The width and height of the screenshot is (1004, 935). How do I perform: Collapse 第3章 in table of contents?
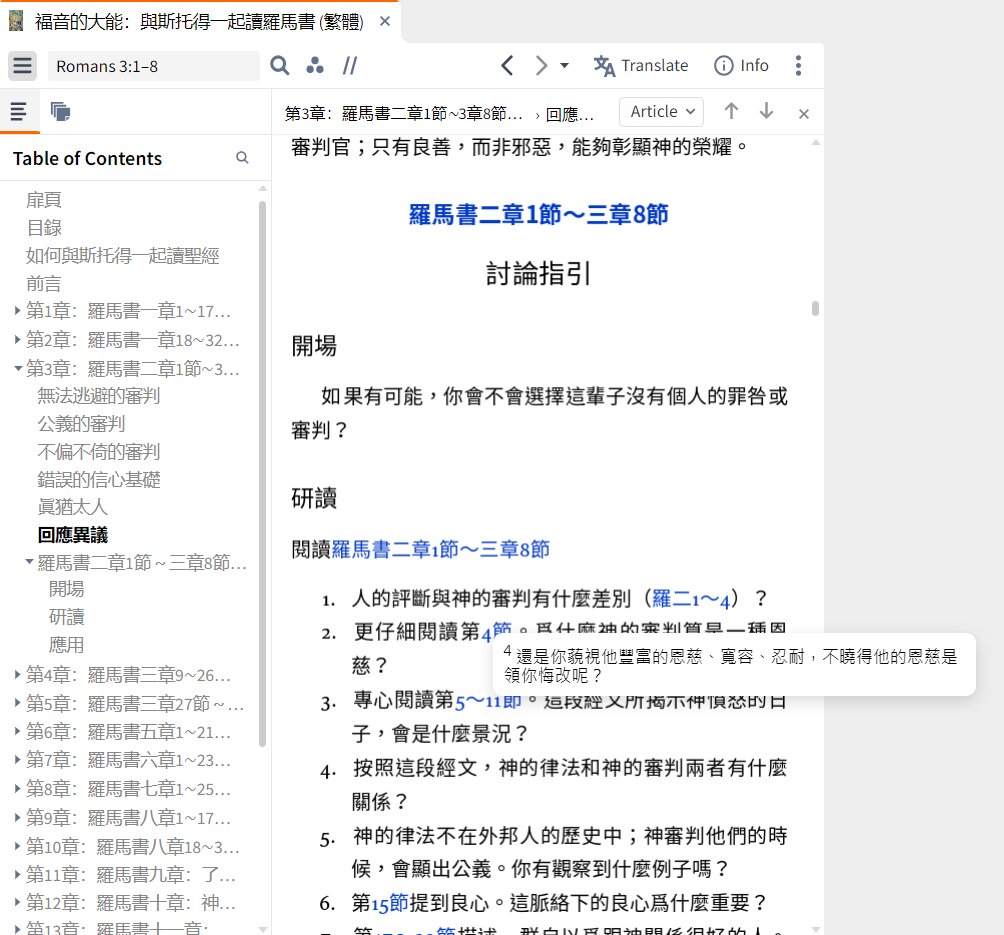coord(18,368)
